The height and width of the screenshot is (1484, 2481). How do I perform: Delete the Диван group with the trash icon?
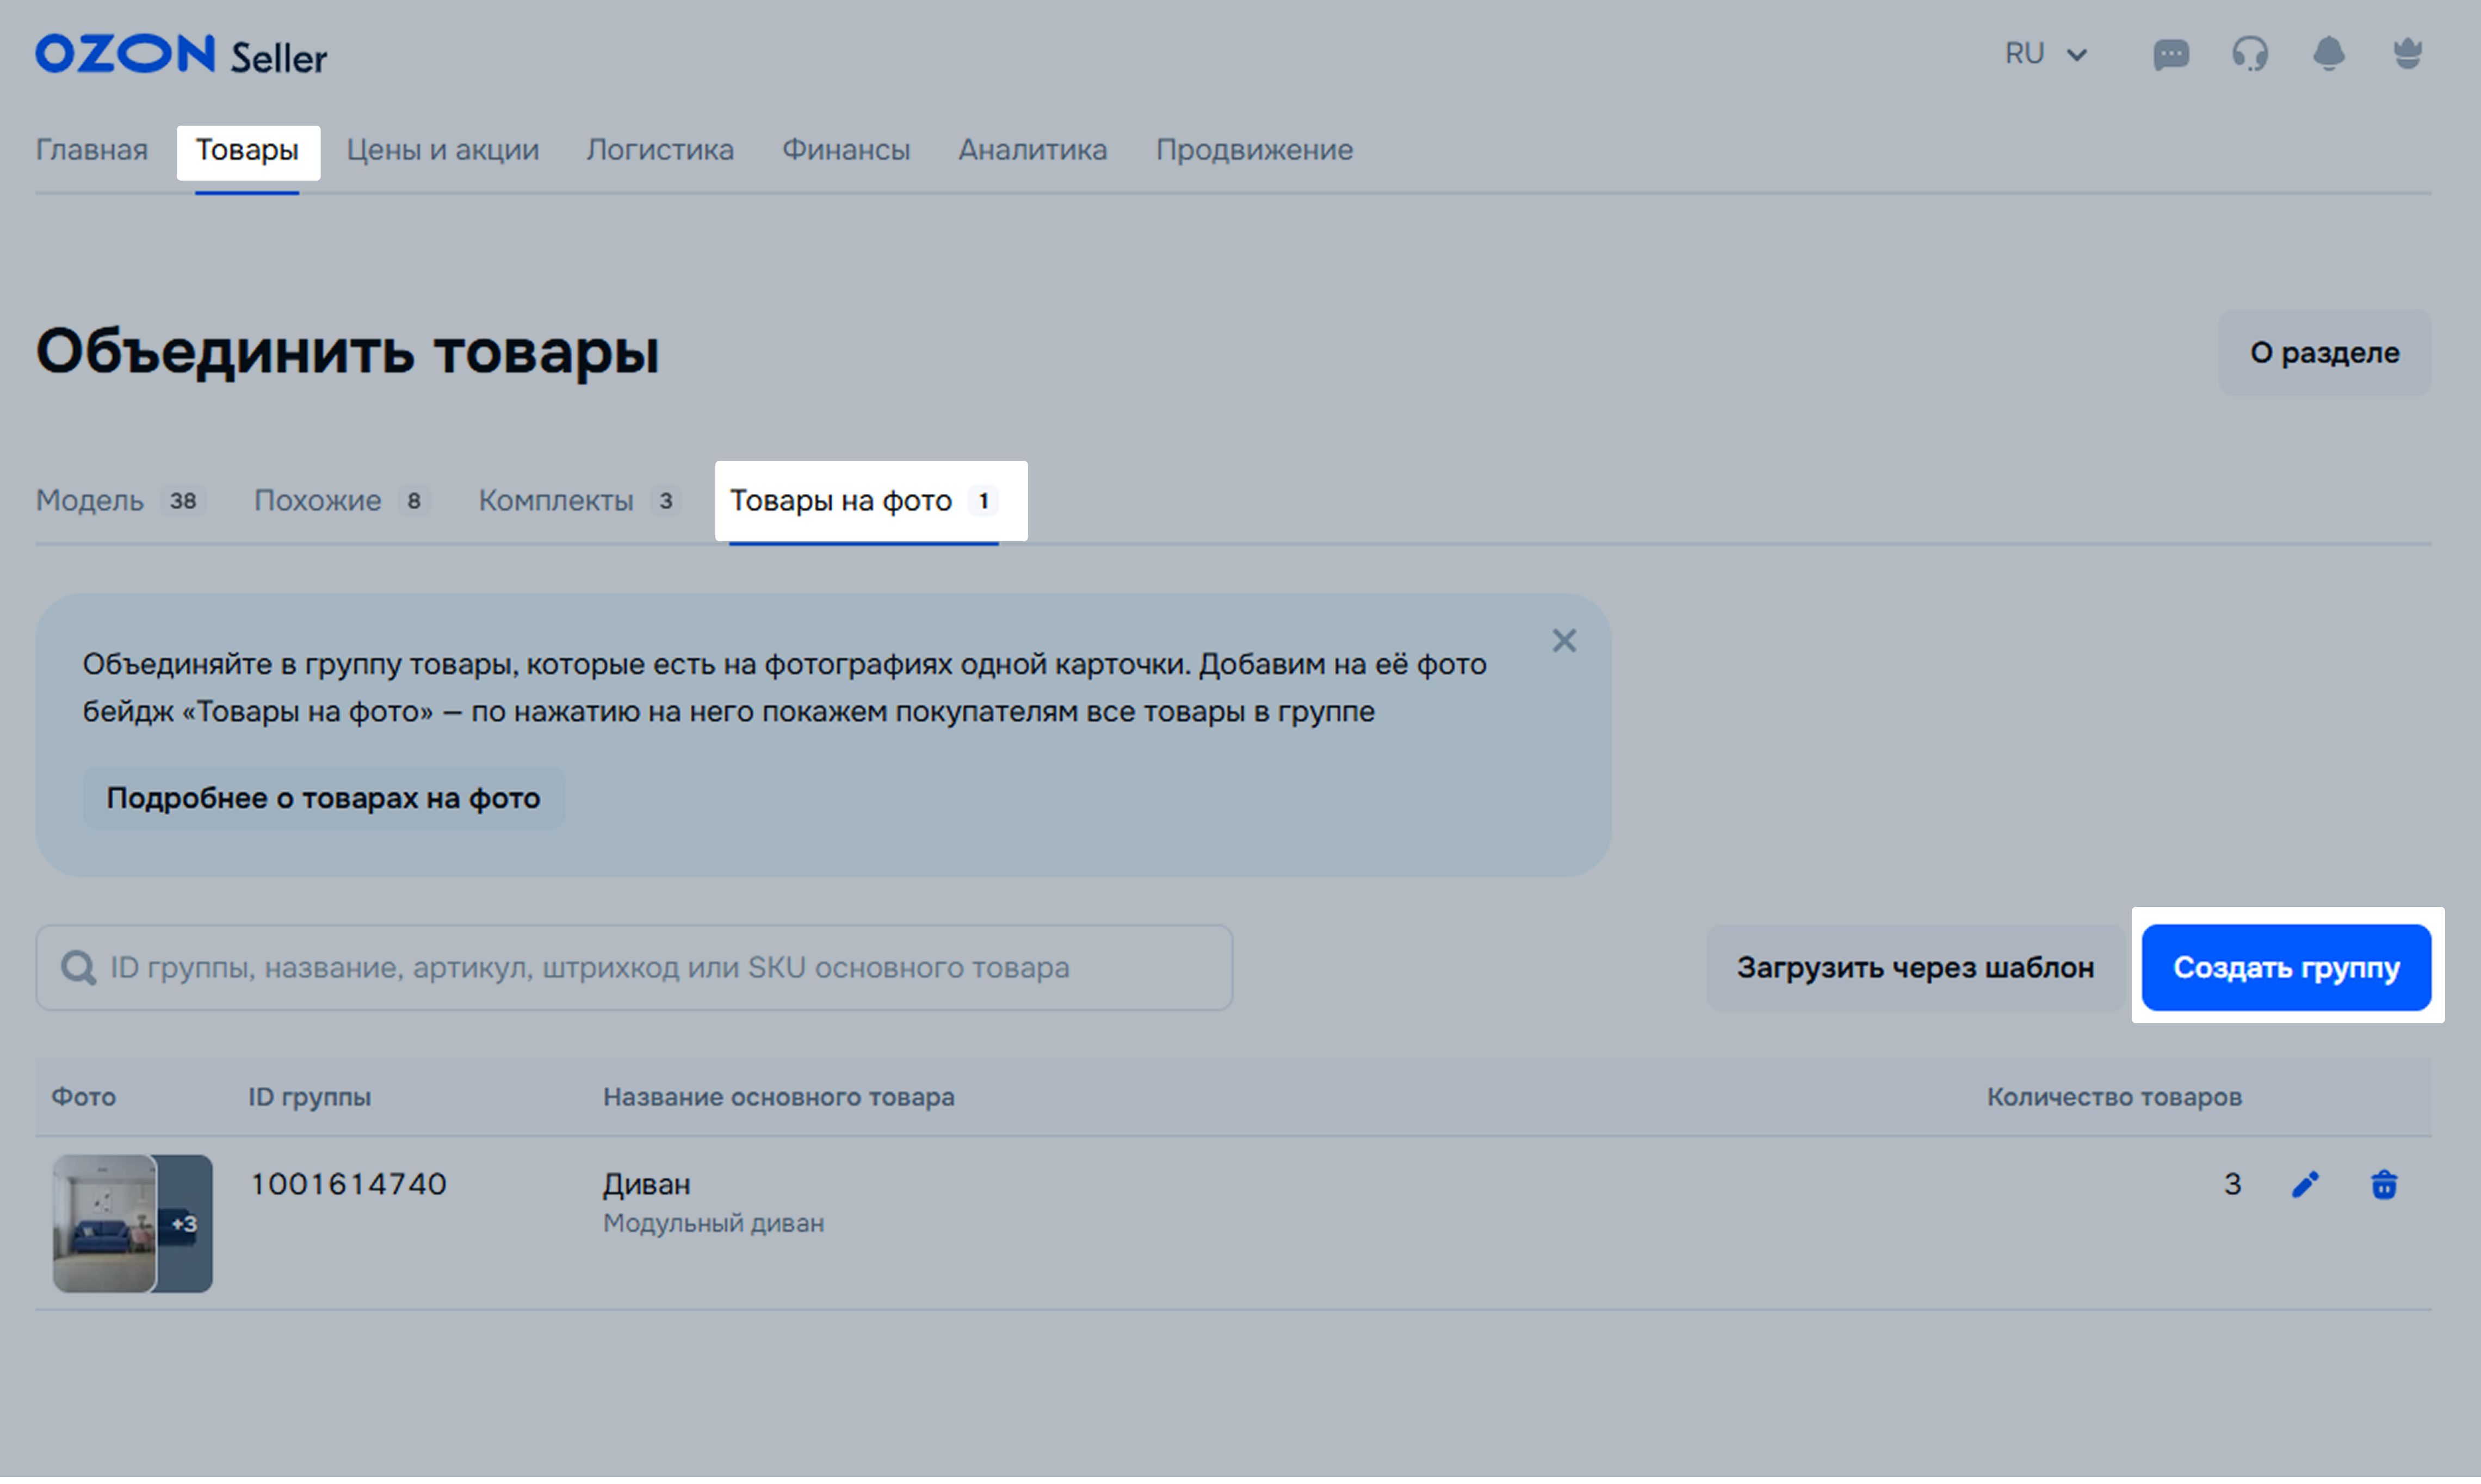coord(2384,1185)
